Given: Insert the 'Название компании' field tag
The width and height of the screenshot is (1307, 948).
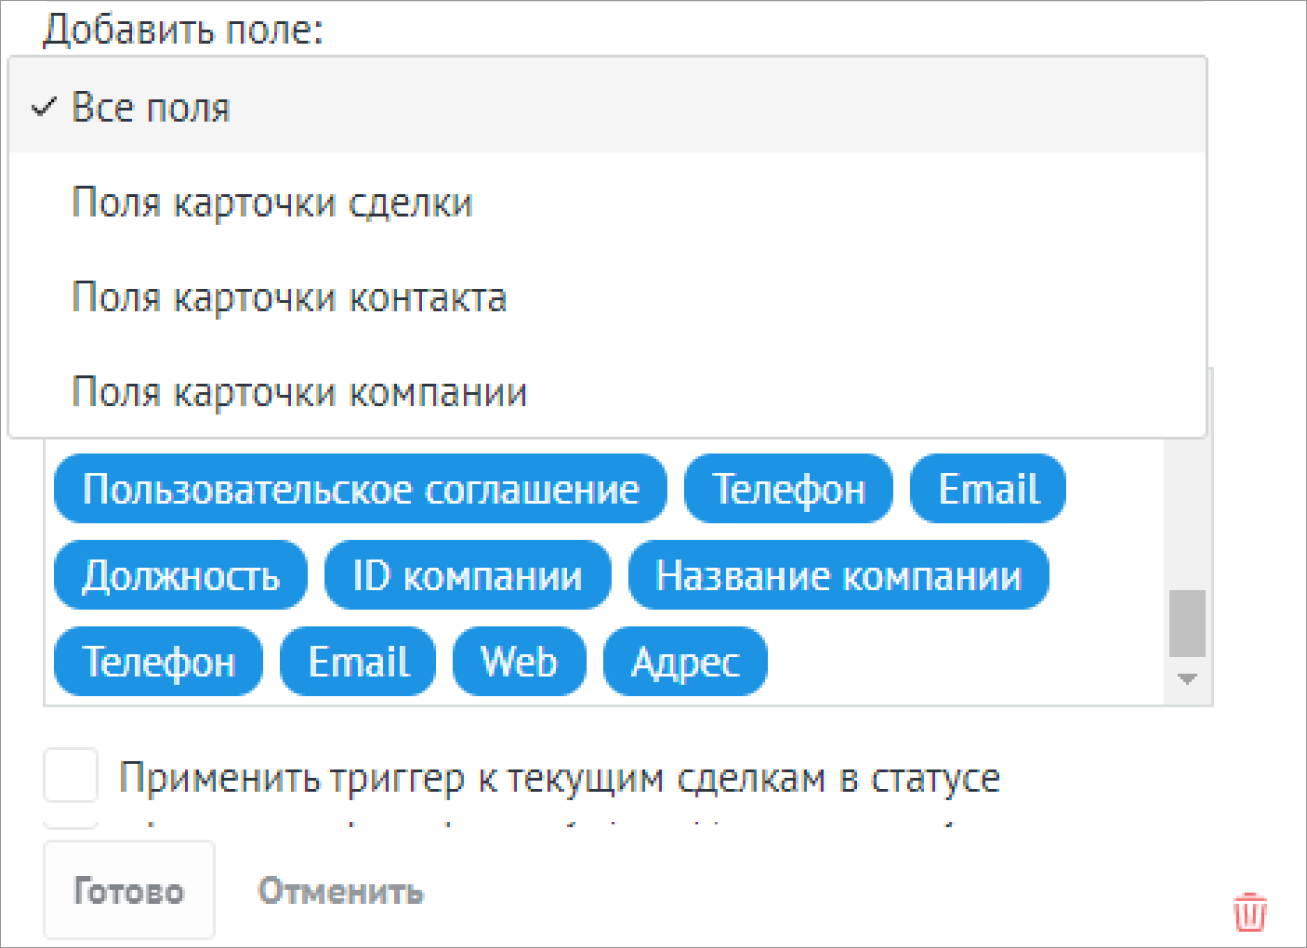Looking at the screenshot, I should coord(838,575).
